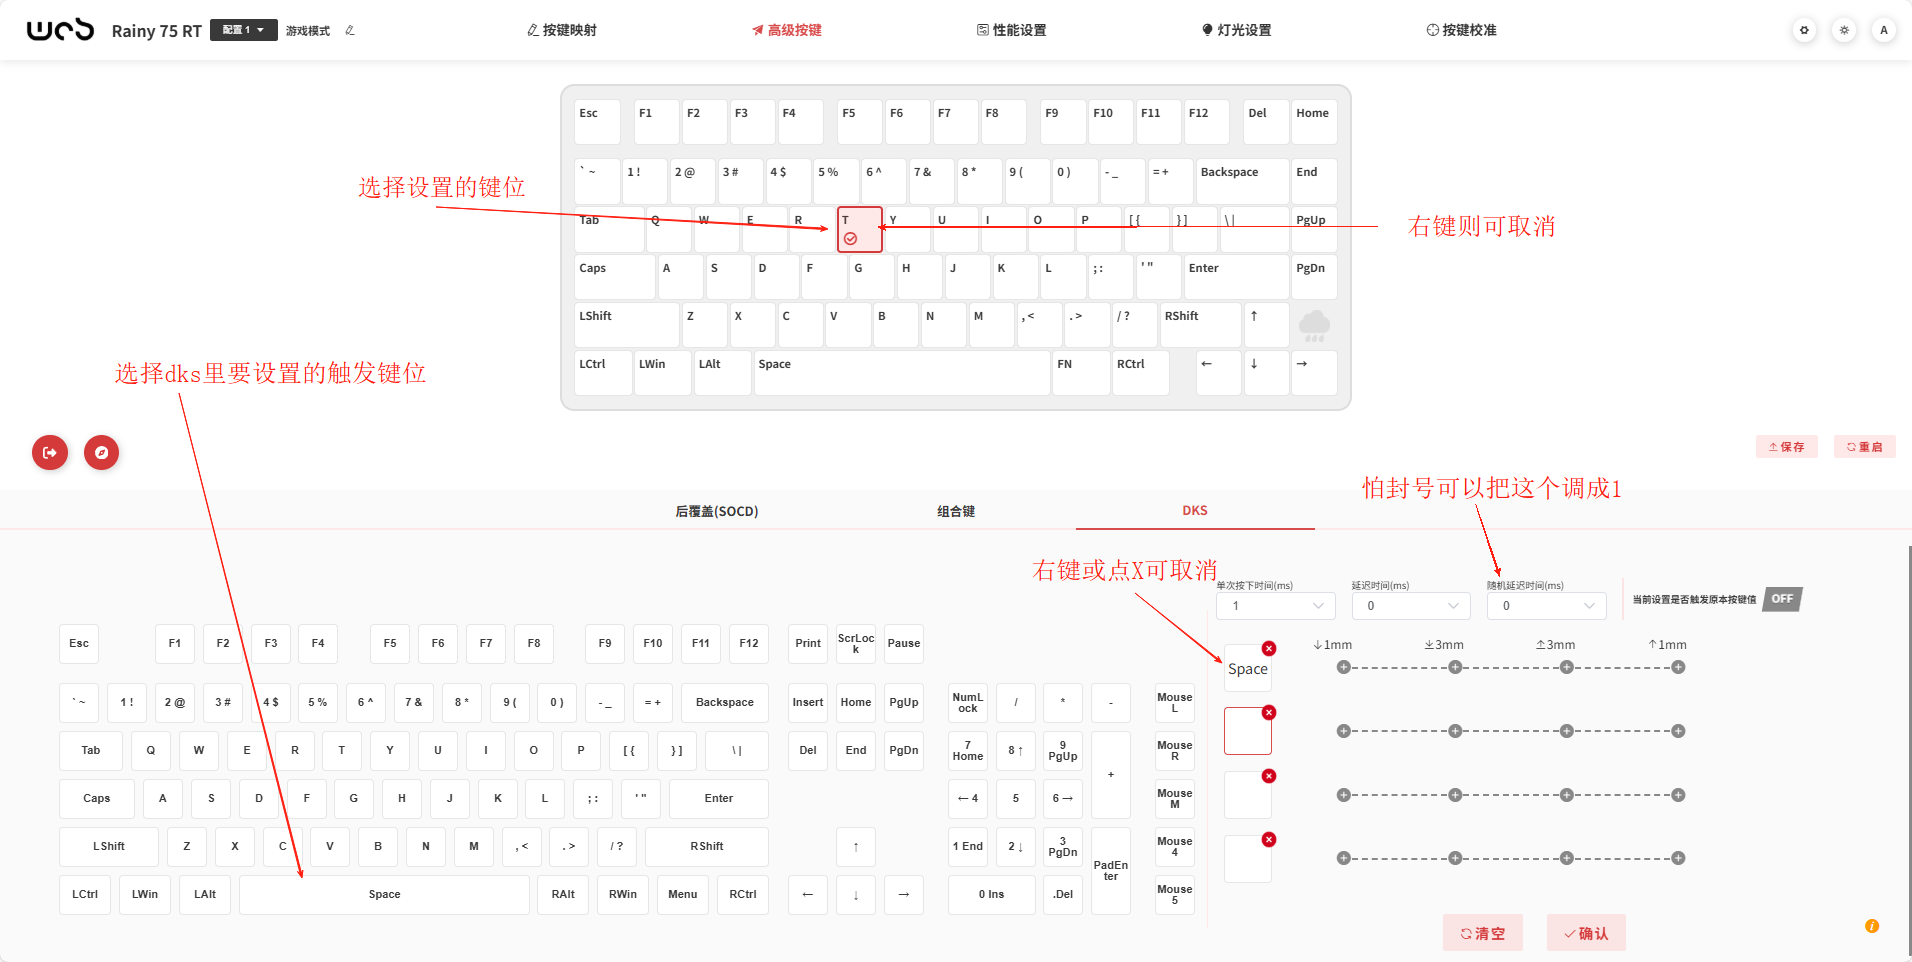
Task: Click the second point on the third DKS row
Action: point(1455,795)
